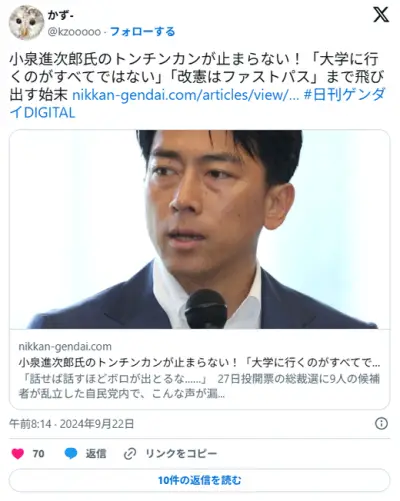Click the 70 likes count
This screenshot has width=400, height=501.
tap(38, 454)
